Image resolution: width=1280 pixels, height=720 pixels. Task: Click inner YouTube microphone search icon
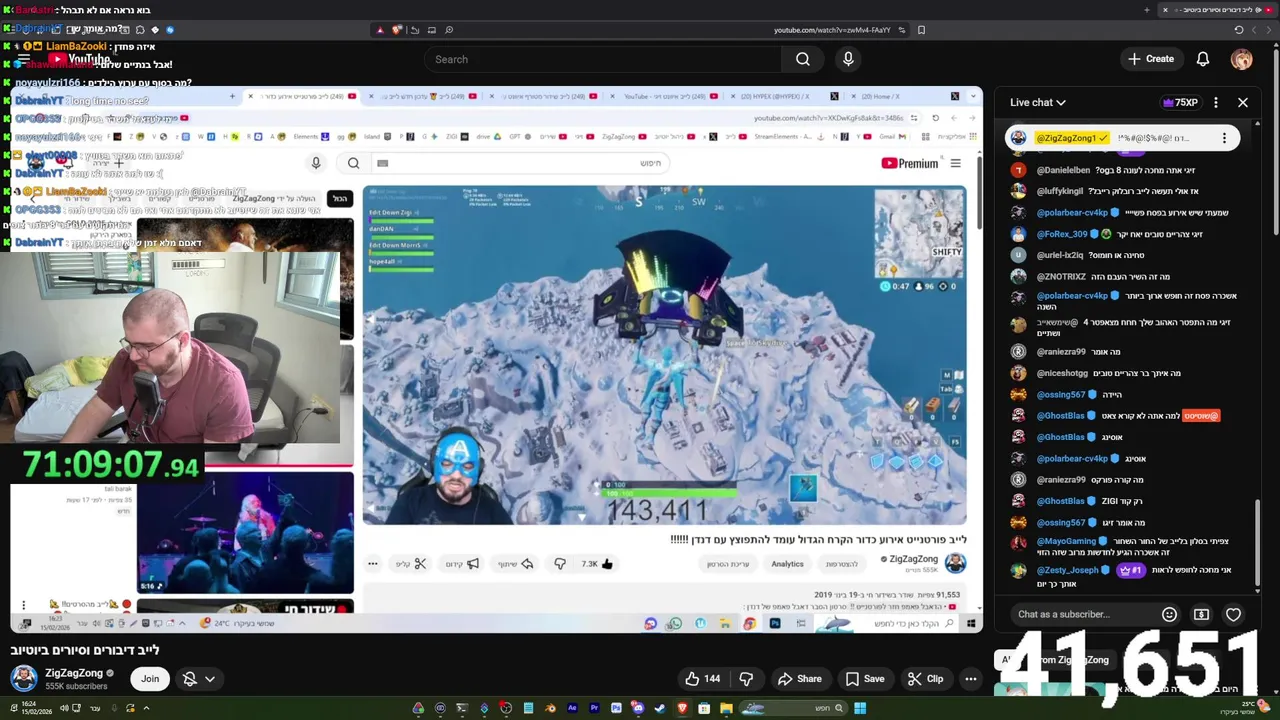tap(316, 163)
